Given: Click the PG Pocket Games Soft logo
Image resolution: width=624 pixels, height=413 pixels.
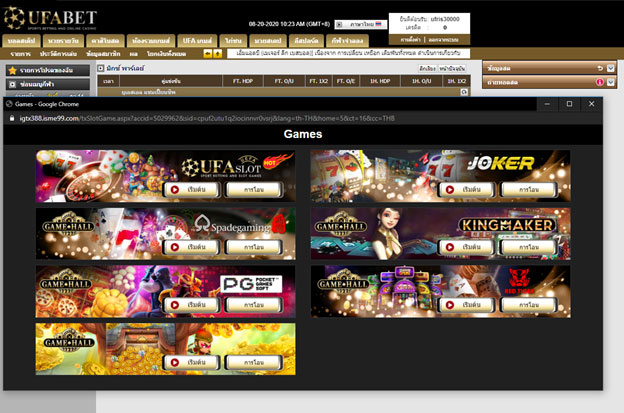Looking at the screenshot, I should pyautogui.click(x=251, y=284).
